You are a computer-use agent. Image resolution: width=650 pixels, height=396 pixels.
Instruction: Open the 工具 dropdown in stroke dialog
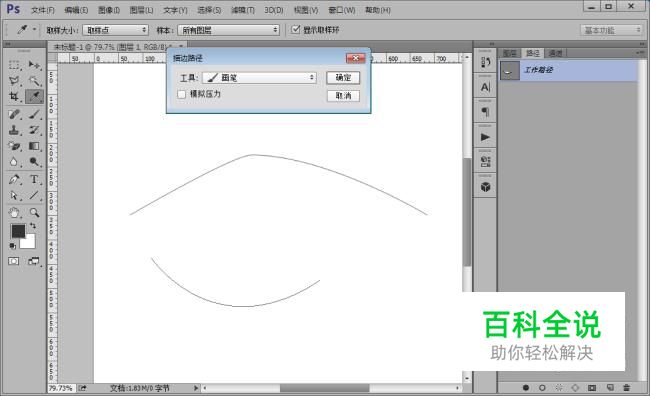tap(260, 78)
